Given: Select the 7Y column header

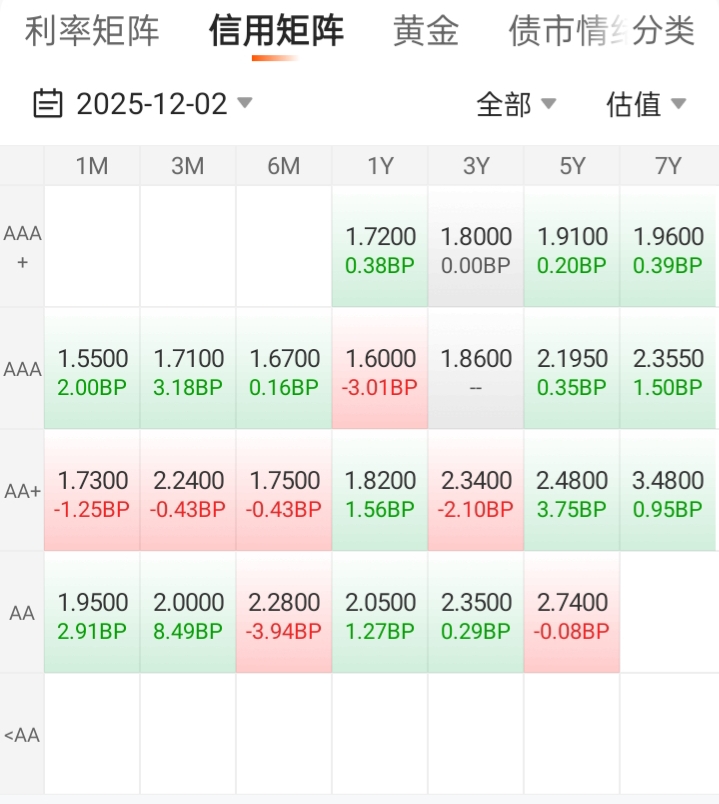Looking at the screenshot, I should pos(668,166).
